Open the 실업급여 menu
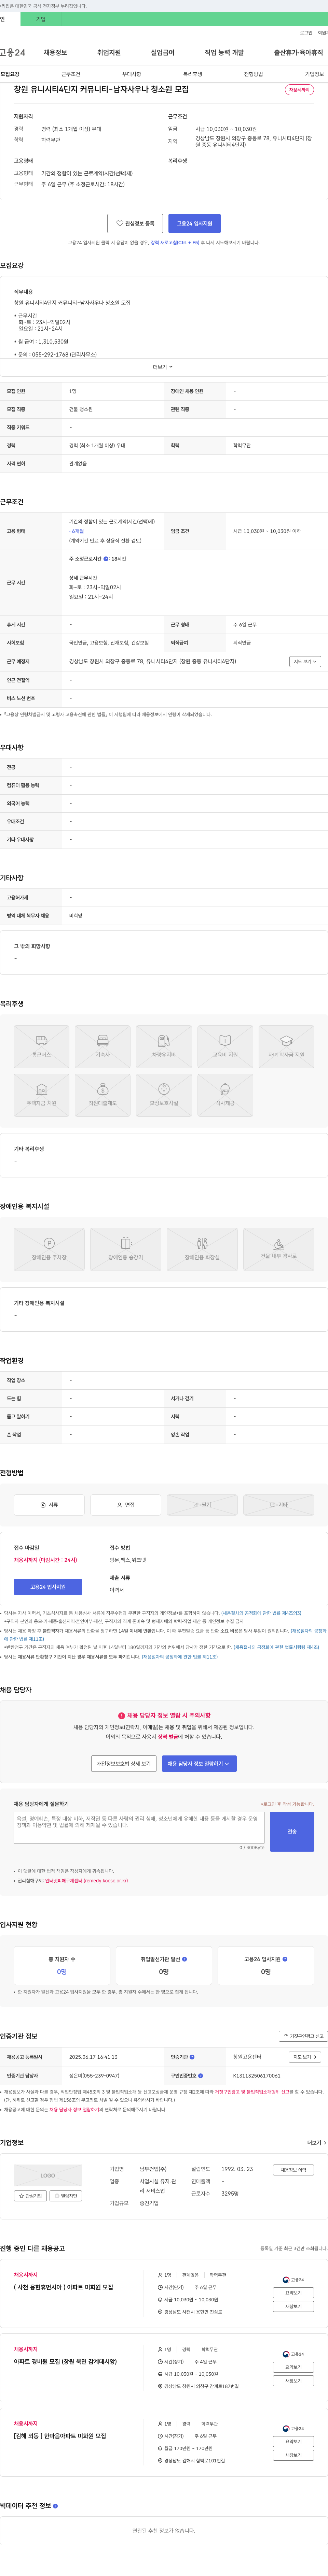Image resolution: width=328 pixels, height=2576 pixels. coord(162,52)
